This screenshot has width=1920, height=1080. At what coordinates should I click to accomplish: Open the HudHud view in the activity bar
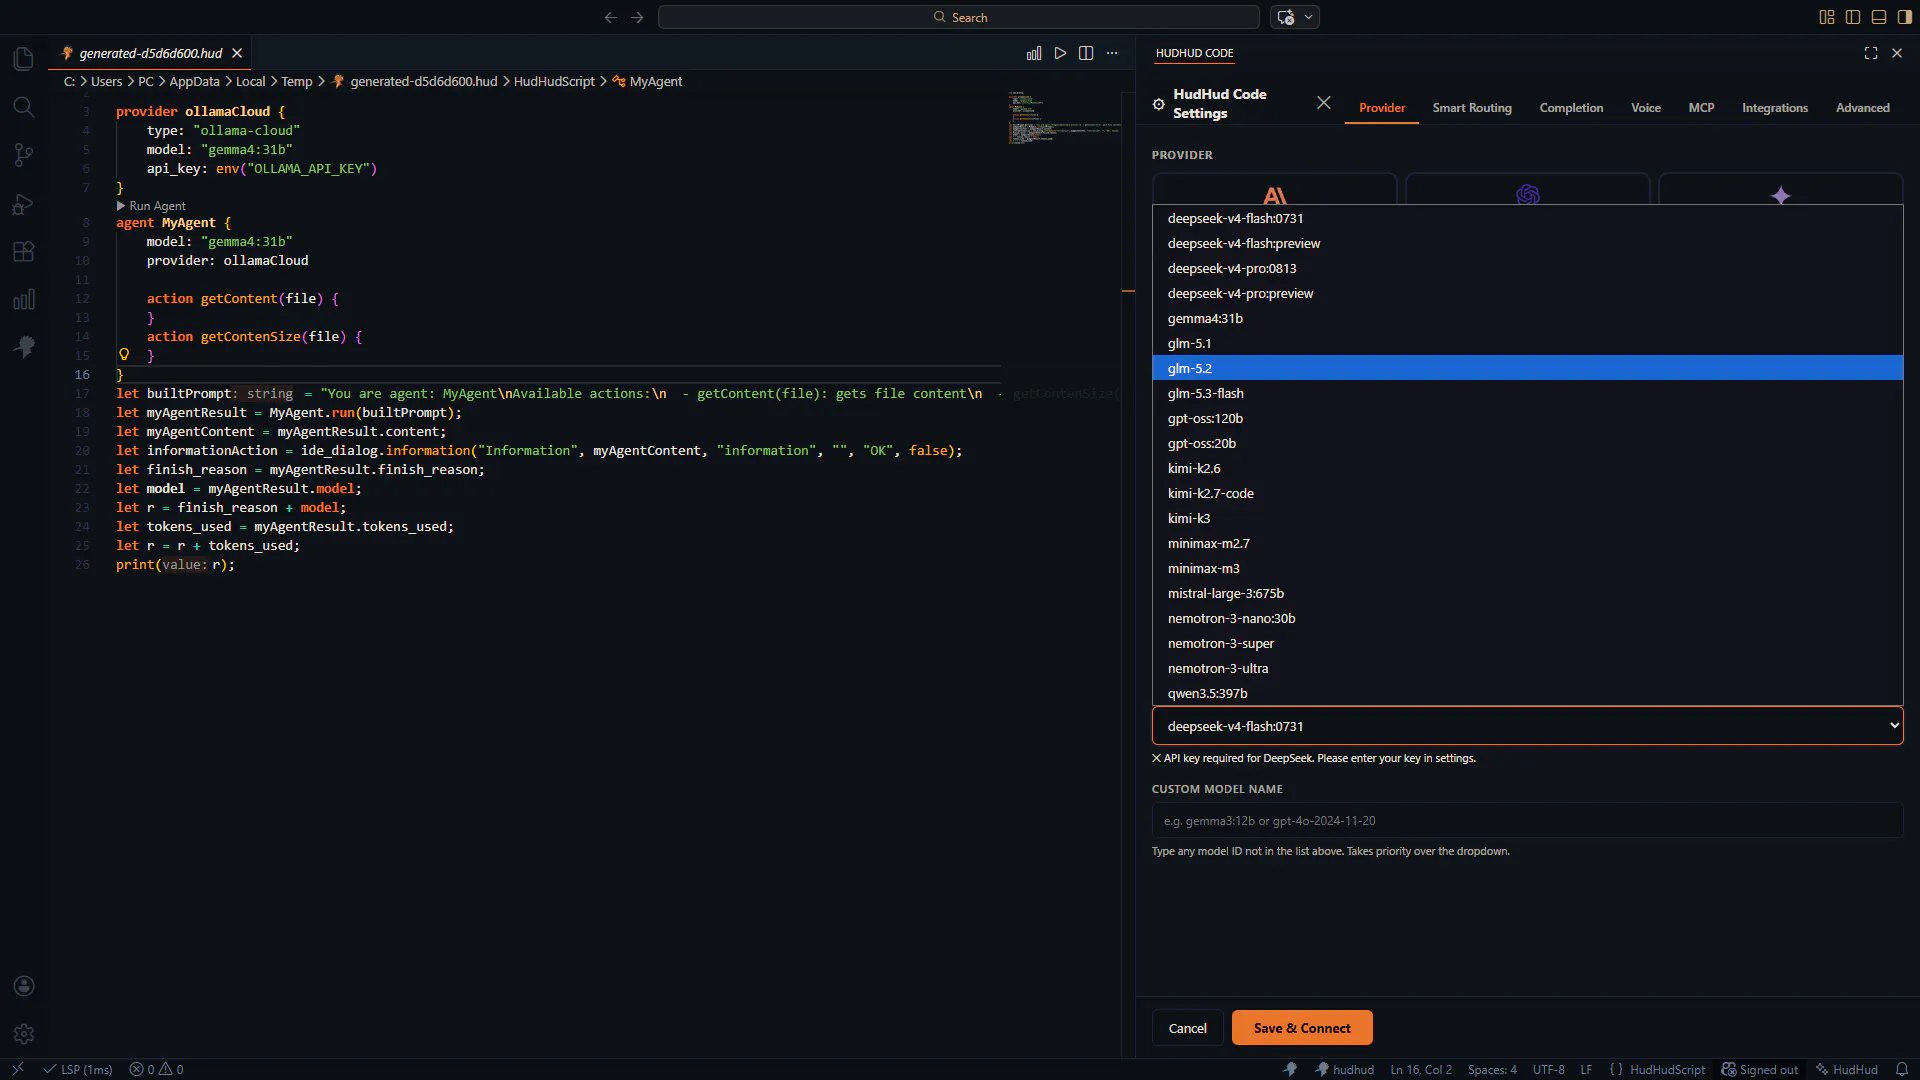point(24,347)
